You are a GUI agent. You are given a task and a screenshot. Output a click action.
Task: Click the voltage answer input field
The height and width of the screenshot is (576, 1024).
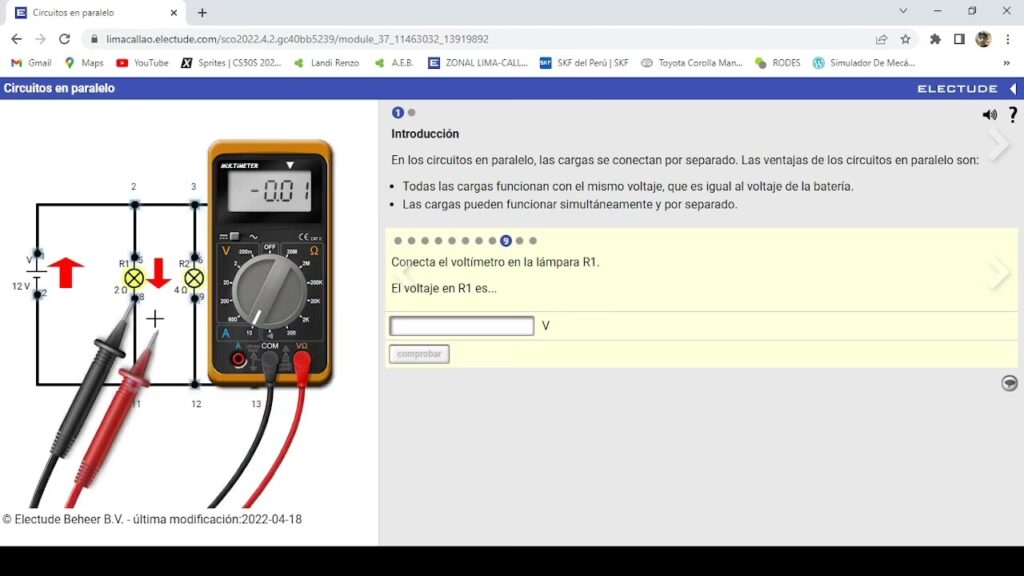pyautogui.click(x=461, y=326)
